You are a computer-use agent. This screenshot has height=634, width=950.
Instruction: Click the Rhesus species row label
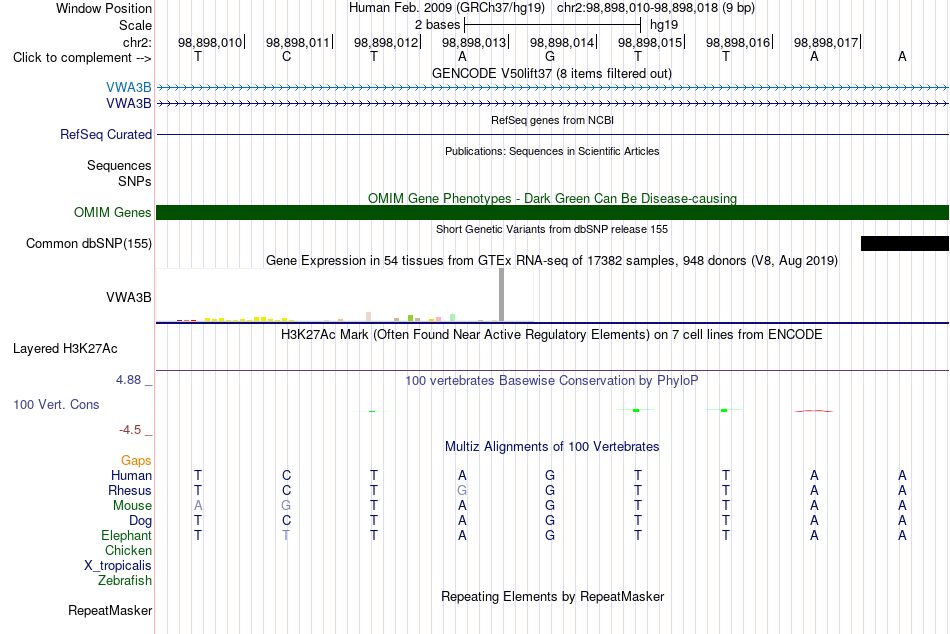pos(130,490)
